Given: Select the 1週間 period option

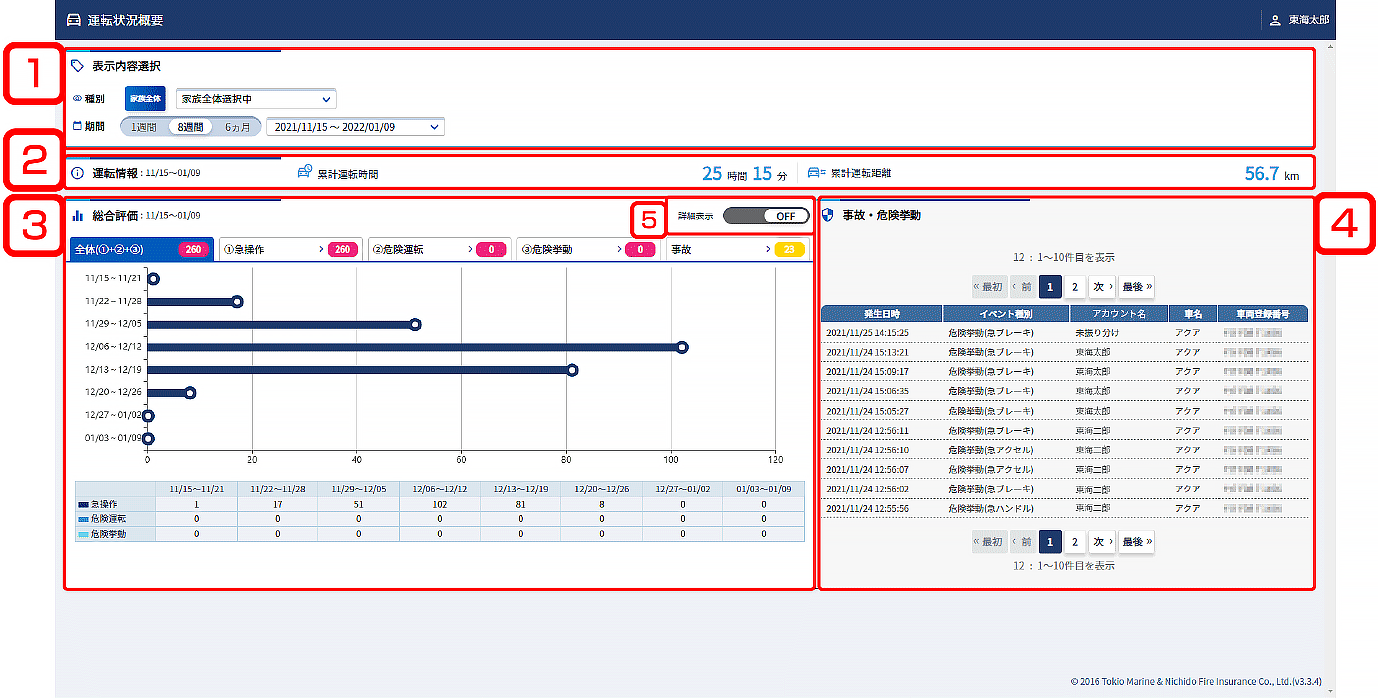Looking at the screenshot, I should point(144,127).
